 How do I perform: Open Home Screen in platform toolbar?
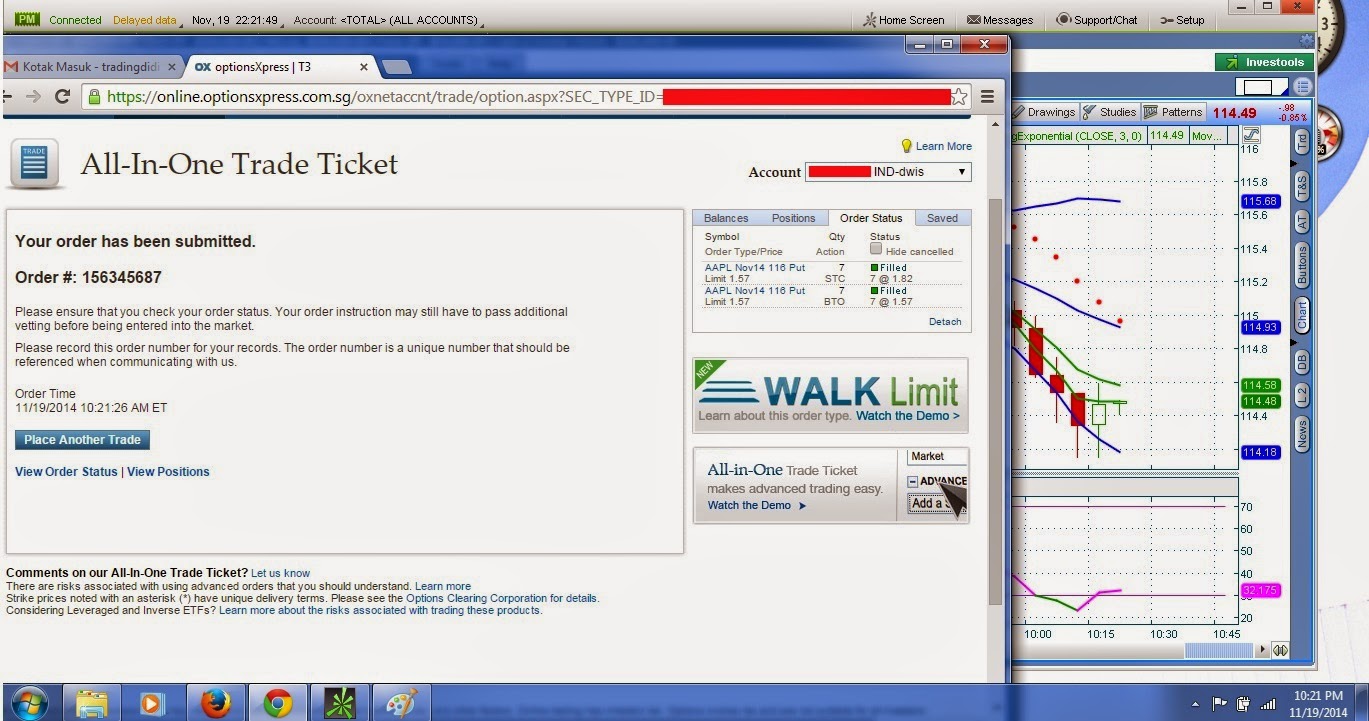coord(904,19)
